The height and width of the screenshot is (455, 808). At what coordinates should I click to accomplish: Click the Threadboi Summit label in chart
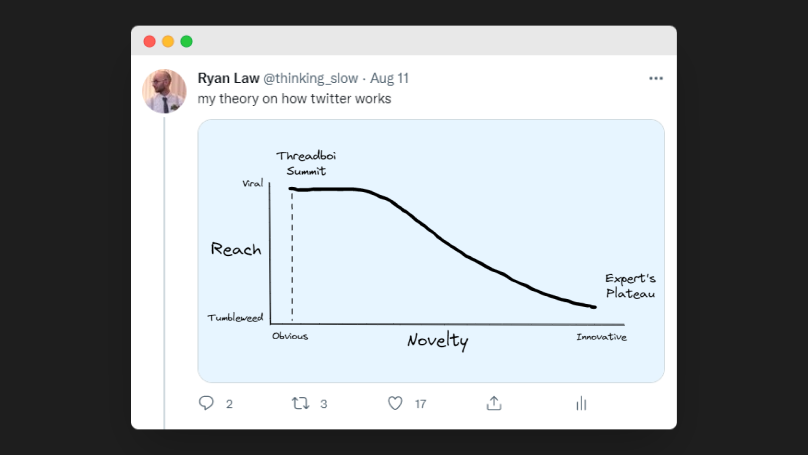point(300,164)
